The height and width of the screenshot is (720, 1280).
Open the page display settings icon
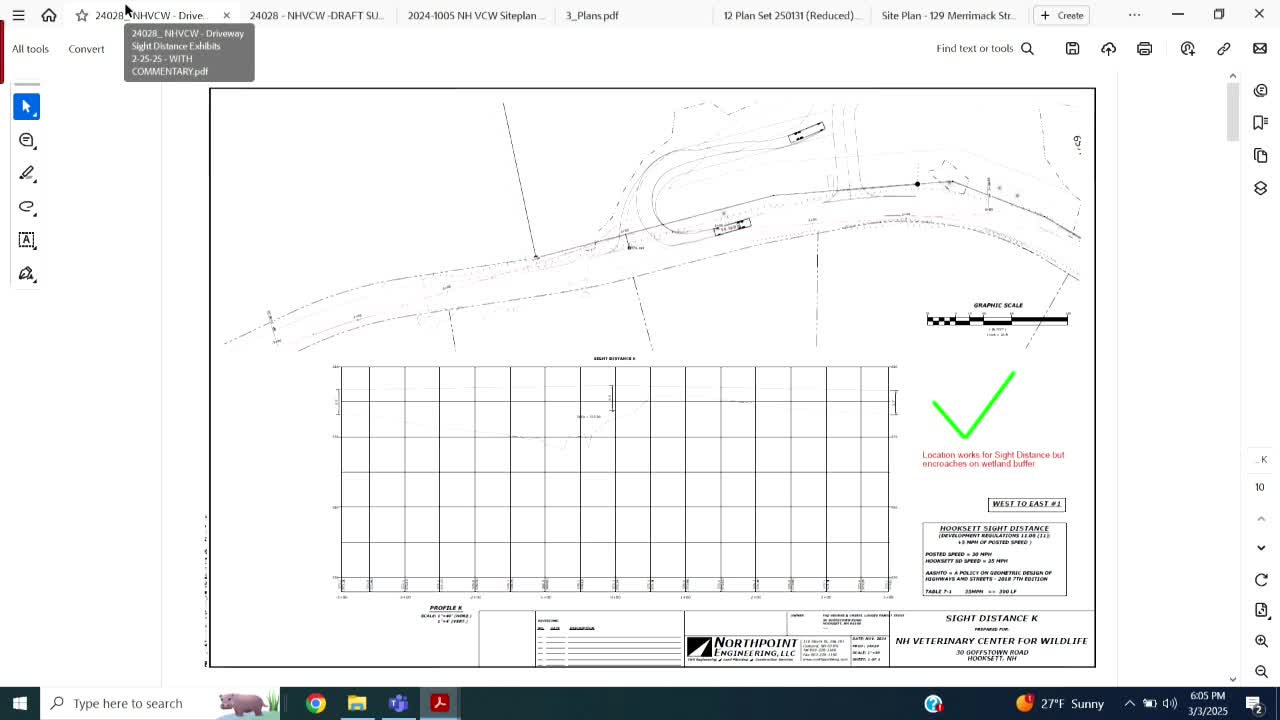click(x=1260, y=610)
